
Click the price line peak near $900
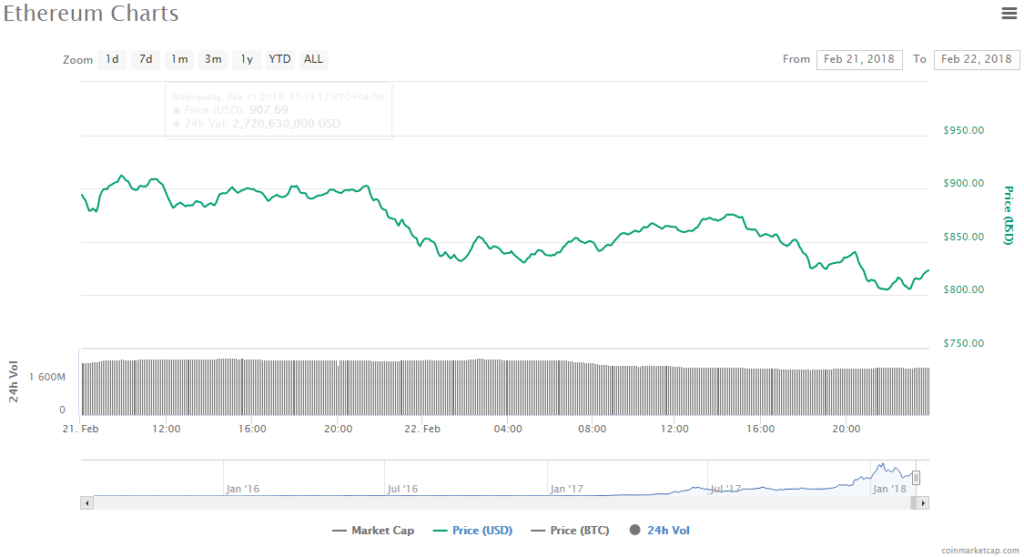point(122,176)
